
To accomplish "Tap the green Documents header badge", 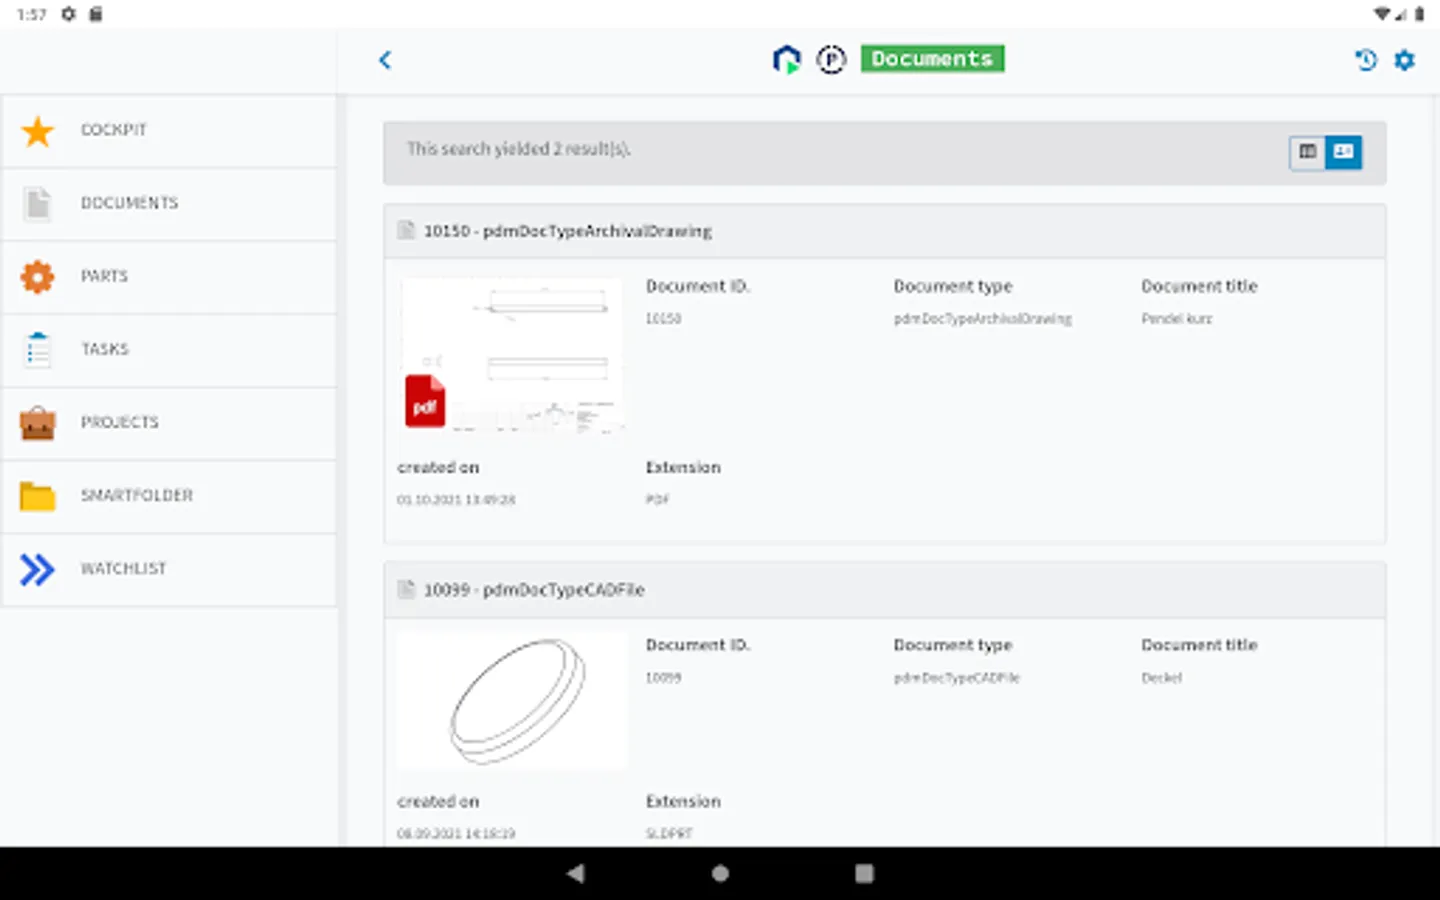I will 932,59.
